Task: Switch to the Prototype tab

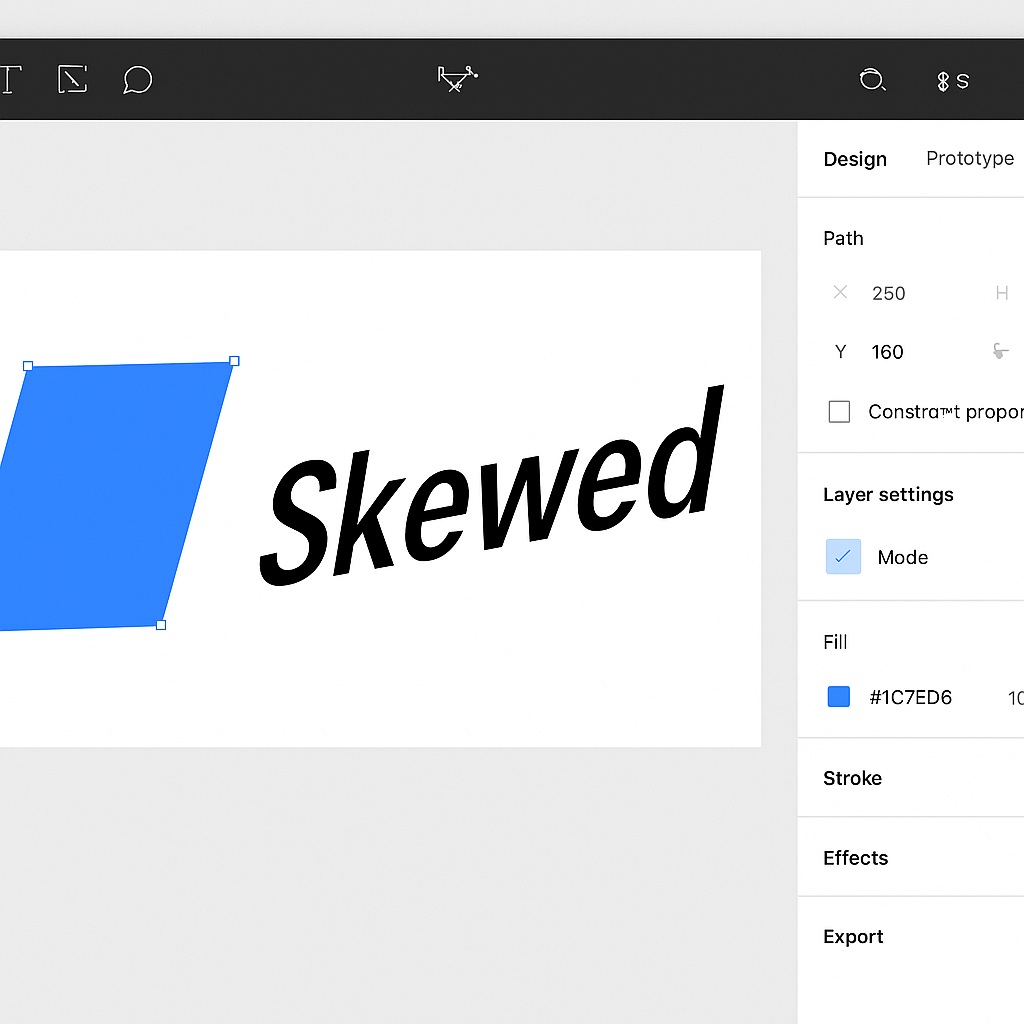Action: click(x=969, y=158)
